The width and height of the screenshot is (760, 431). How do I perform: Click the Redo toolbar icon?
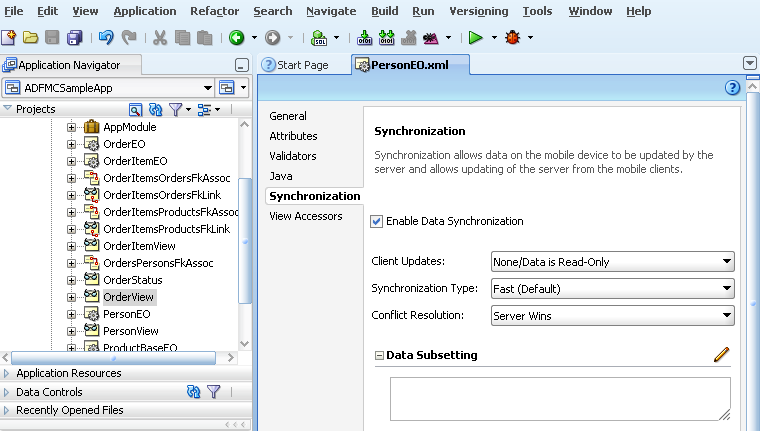tap(129, 37)
